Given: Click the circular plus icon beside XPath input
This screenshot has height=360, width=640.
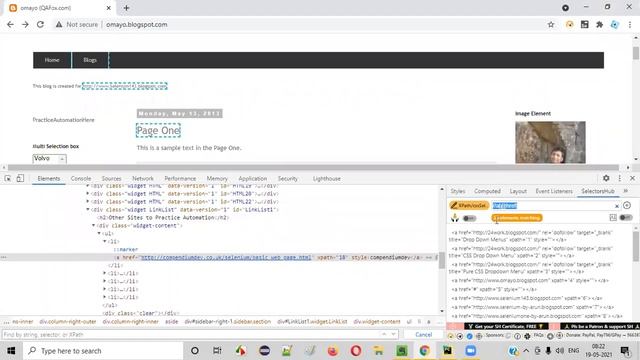Looking at the screenshot, I should 627,205.
